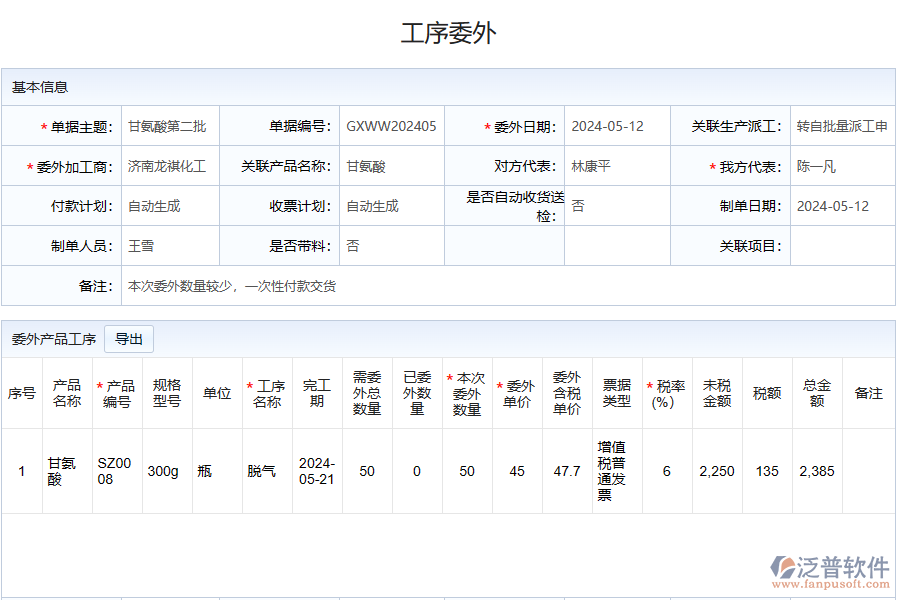This screenshot has height=600, width=900.
Task: Click the 完工期 cell showing 2024-05-21
Action: click(x=317, y=471)
